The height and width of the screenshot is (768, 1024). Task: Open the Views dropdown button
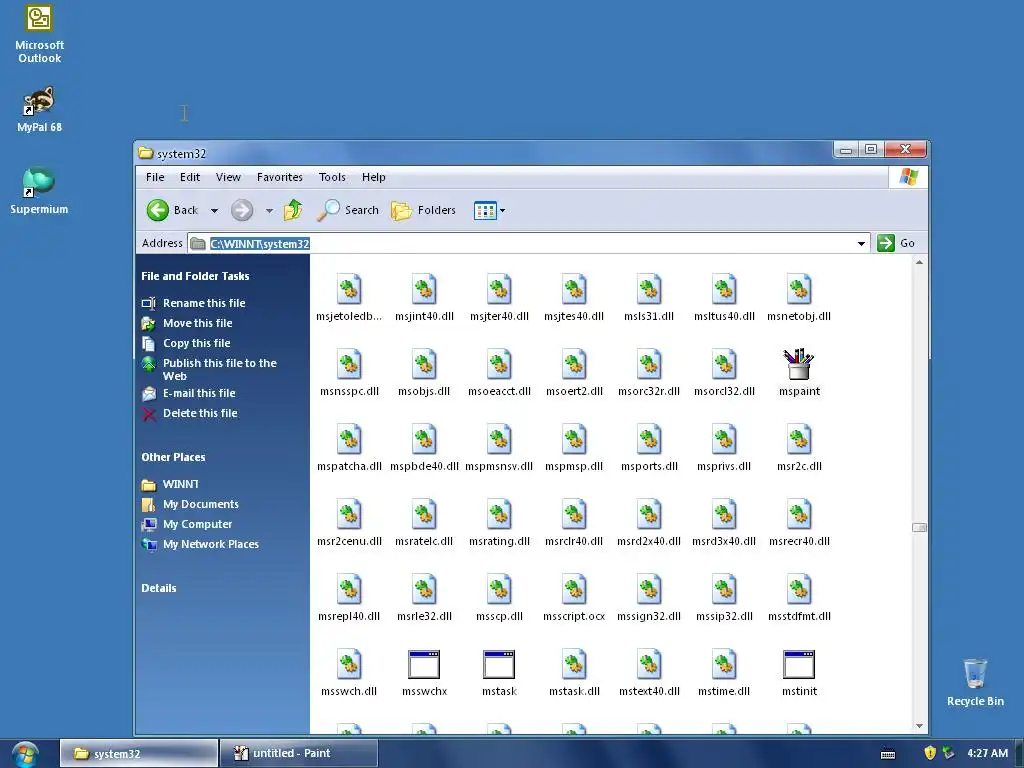click(490, 210)
